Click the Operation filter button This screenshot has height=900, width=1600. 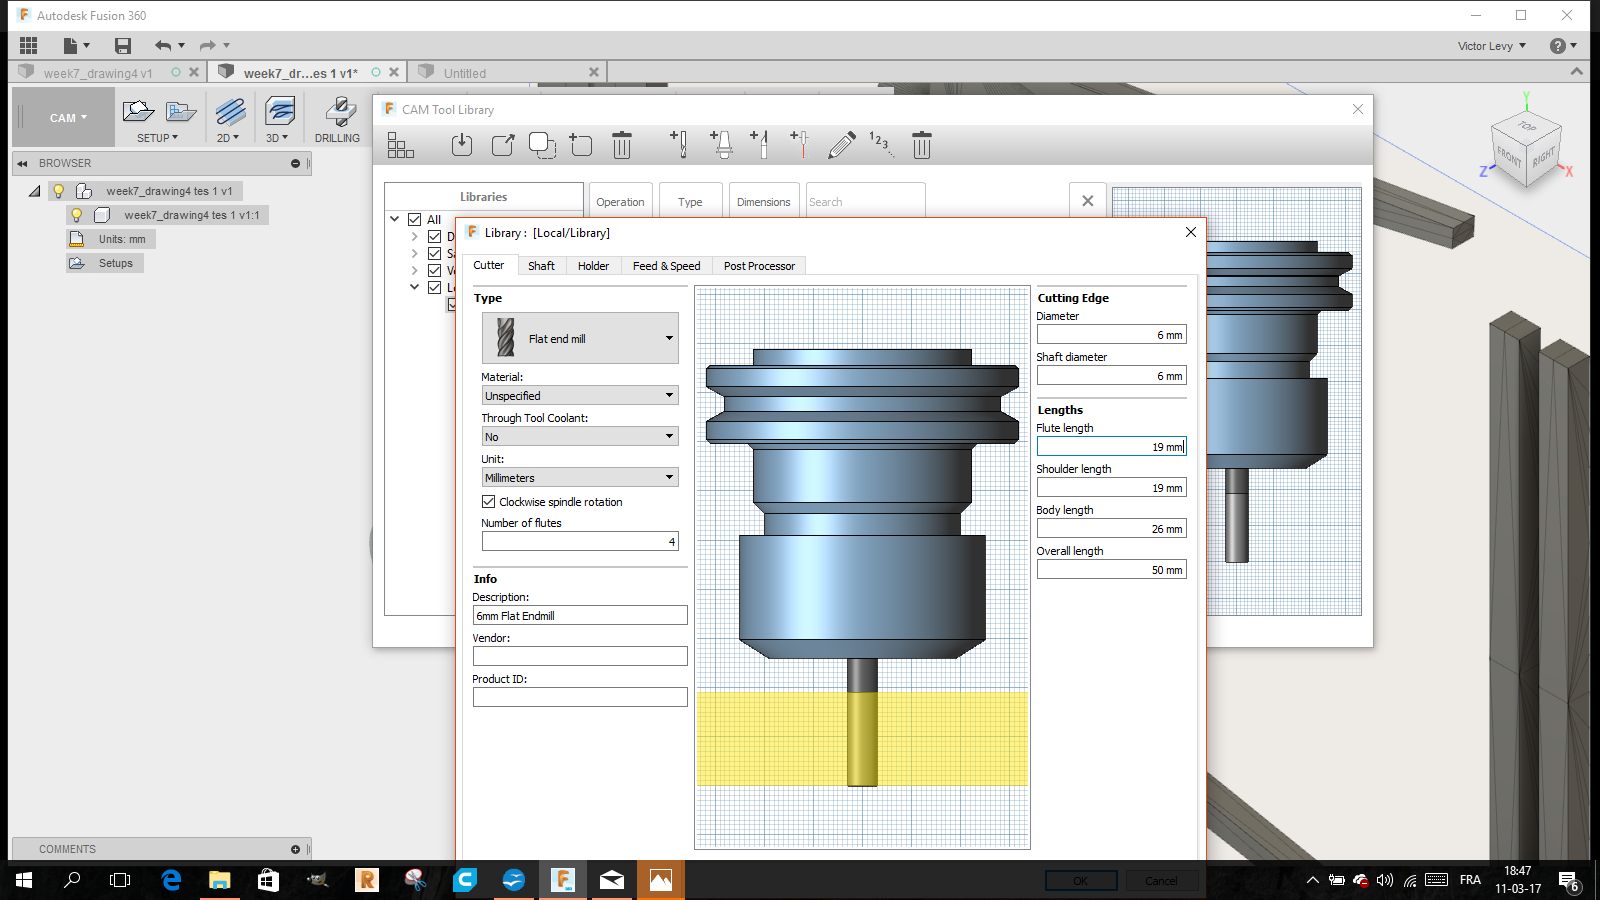pyautogui.click(x=620, y=202)
